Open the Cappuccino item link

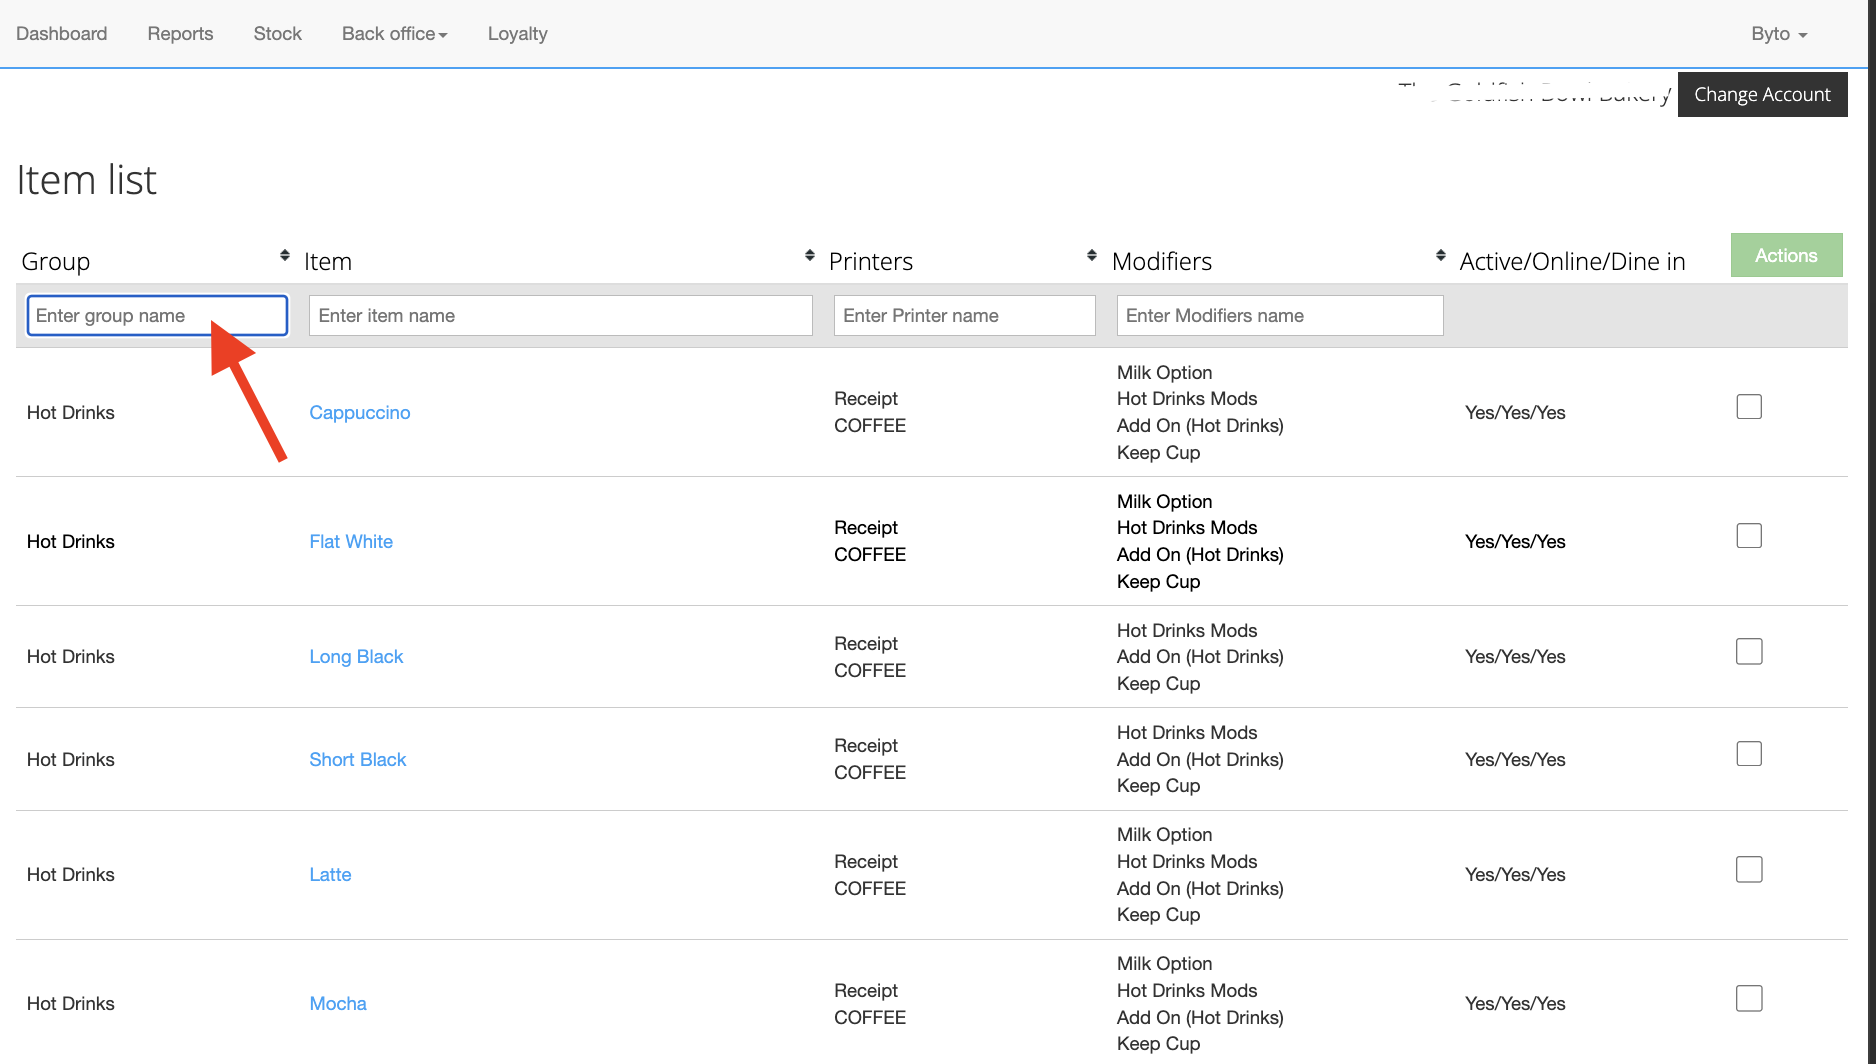[359, 413]
